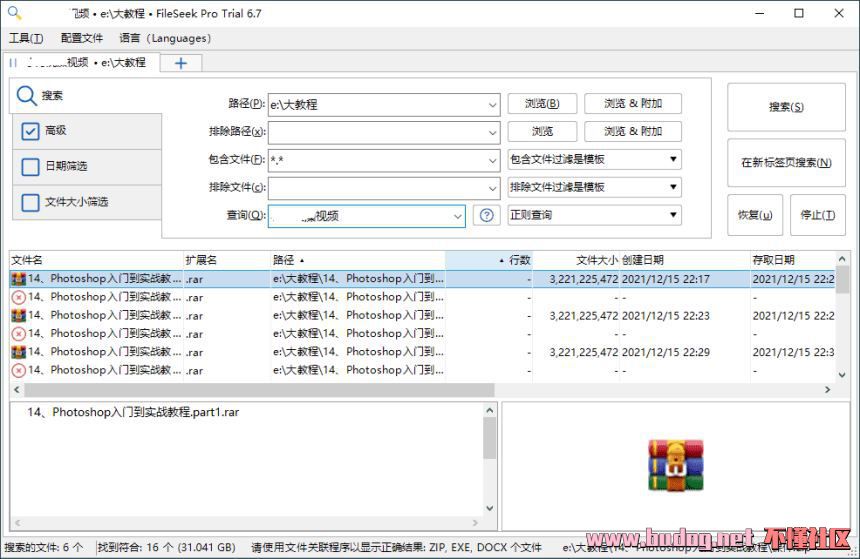Screen dimensions: 860x559
Task: Click the WinRAR icon of the fifth result row
Action: point(19,352)
